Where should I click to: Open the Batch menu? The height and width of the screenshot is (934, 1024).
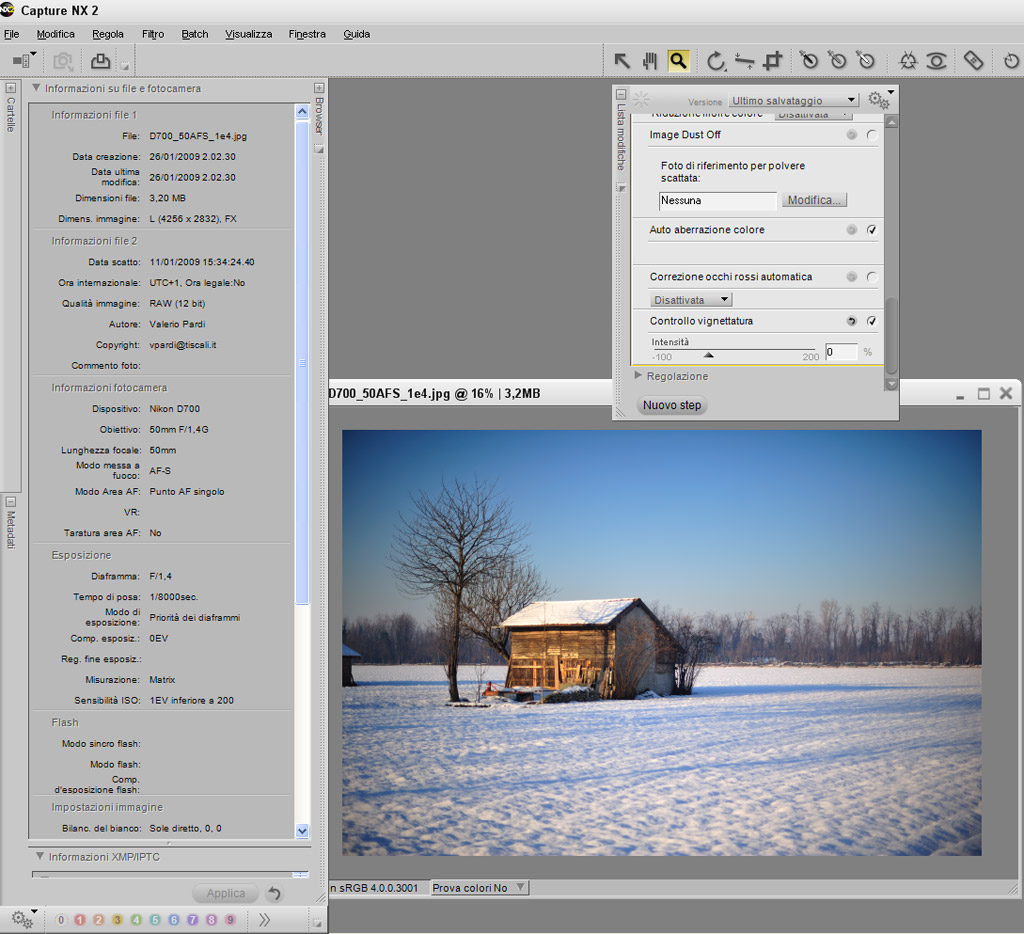[x=195, y=34]
